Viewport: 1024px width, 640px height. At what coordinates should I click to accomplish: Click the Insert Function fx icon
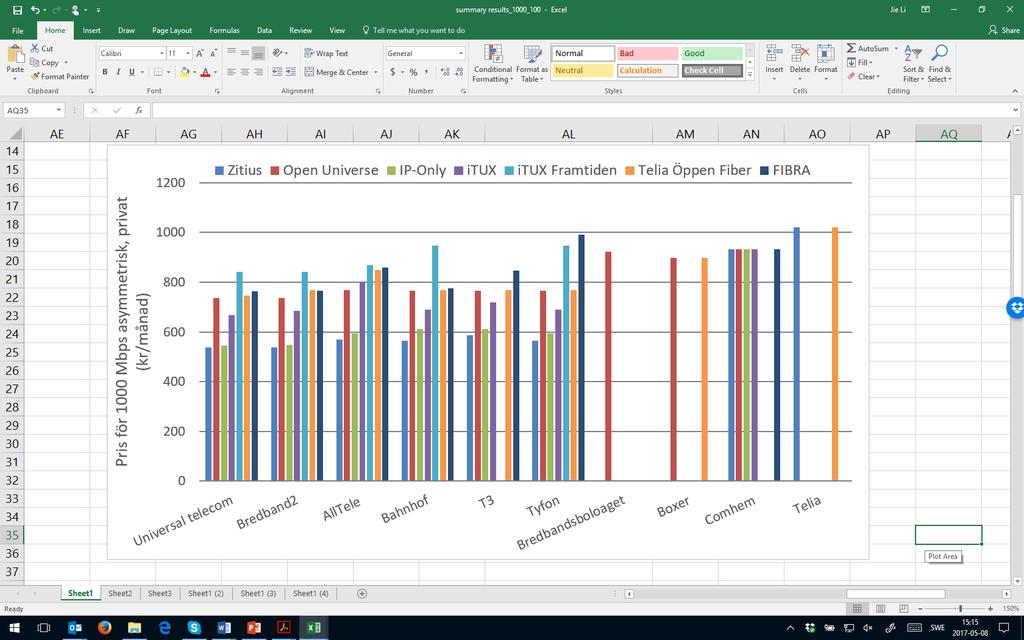139,110
